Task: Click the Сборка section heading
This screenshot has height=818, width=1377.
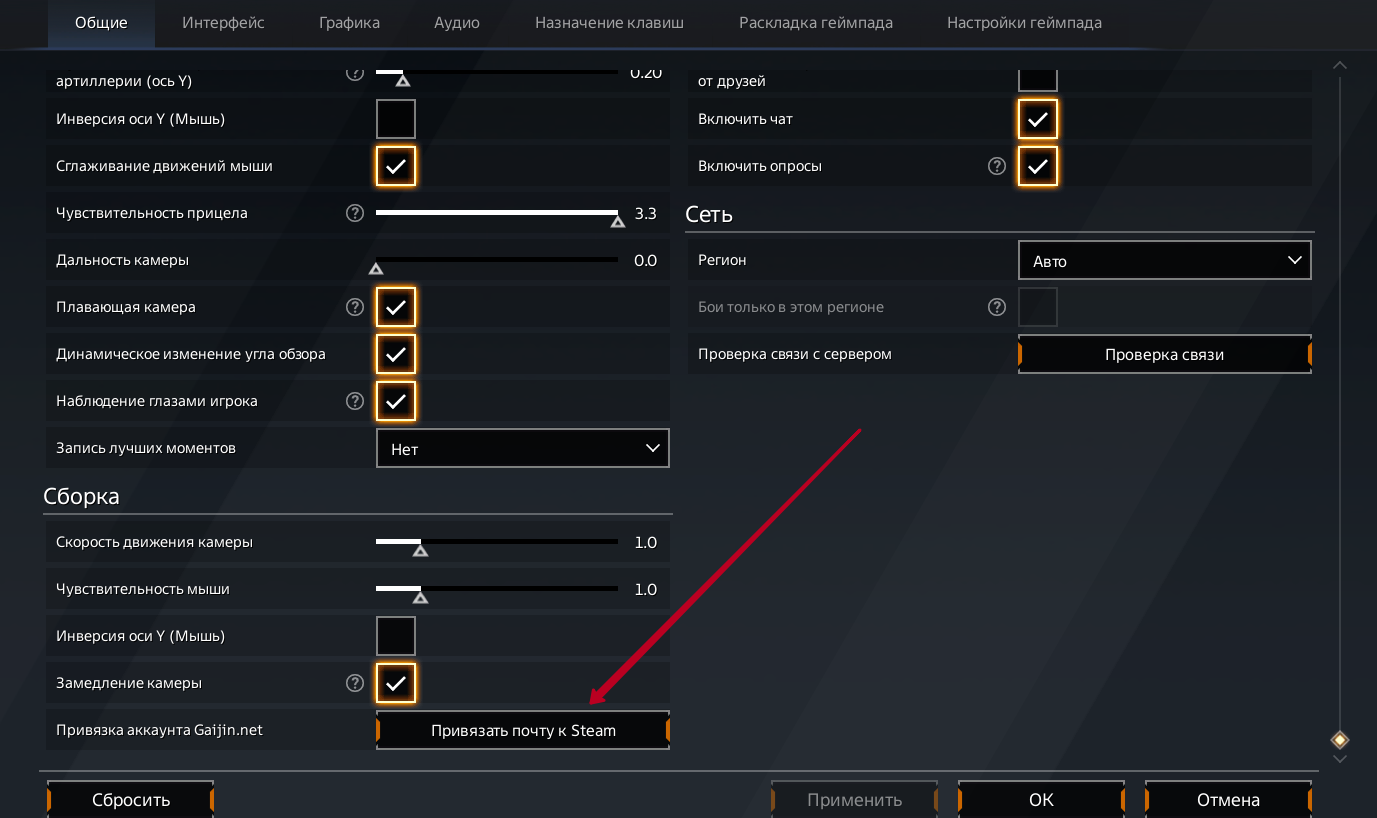Action: (81, 496)
